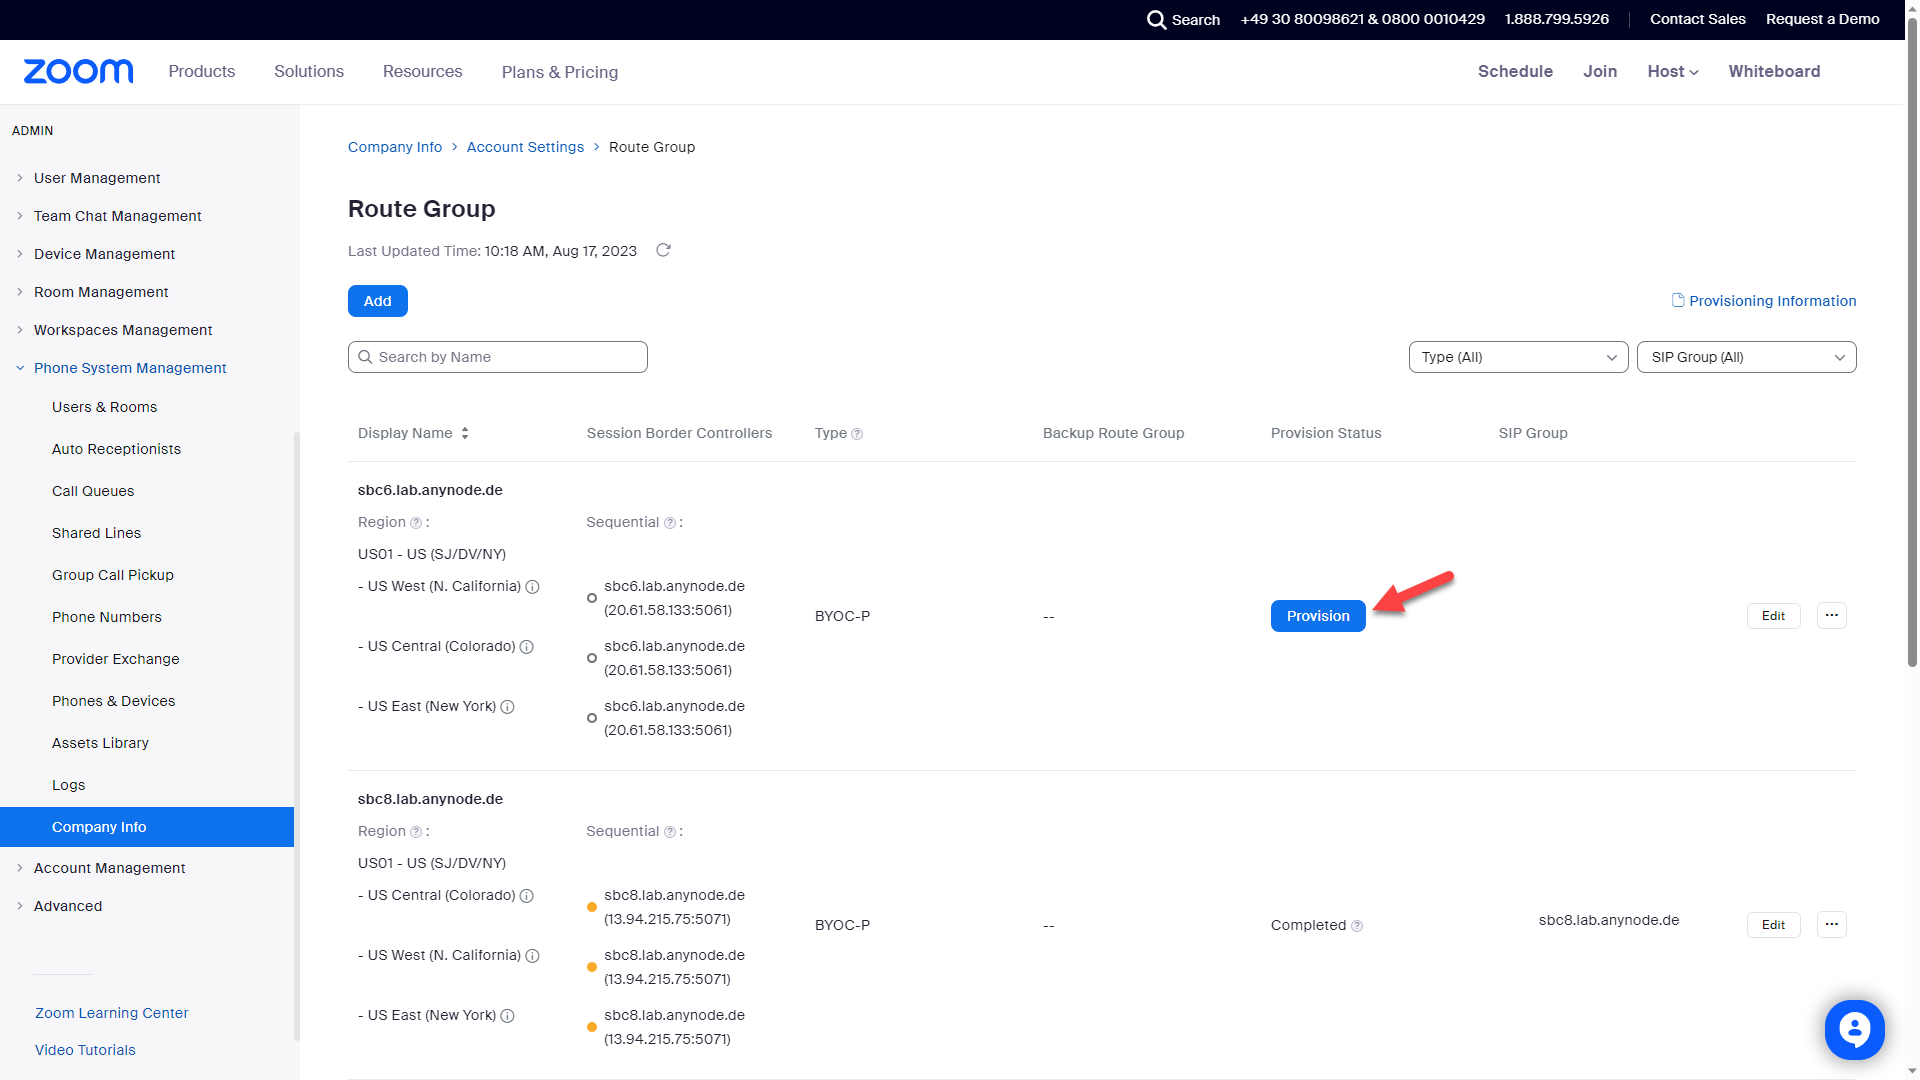Click help icon next to Type column
The width and height of the screenshot is (1920, 1080).
click(x=857, y=434)
